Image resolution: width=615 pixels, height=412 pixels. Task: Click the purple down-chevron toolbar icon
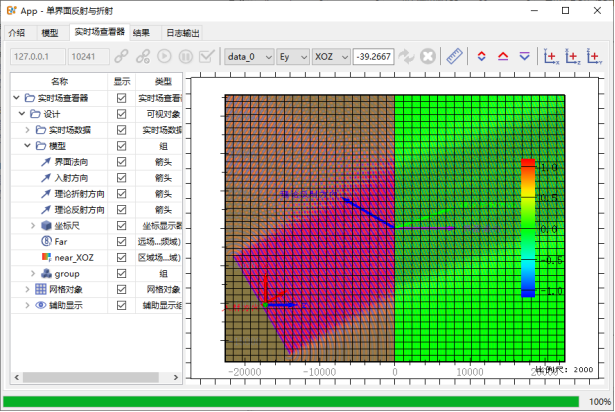[524, 57]
